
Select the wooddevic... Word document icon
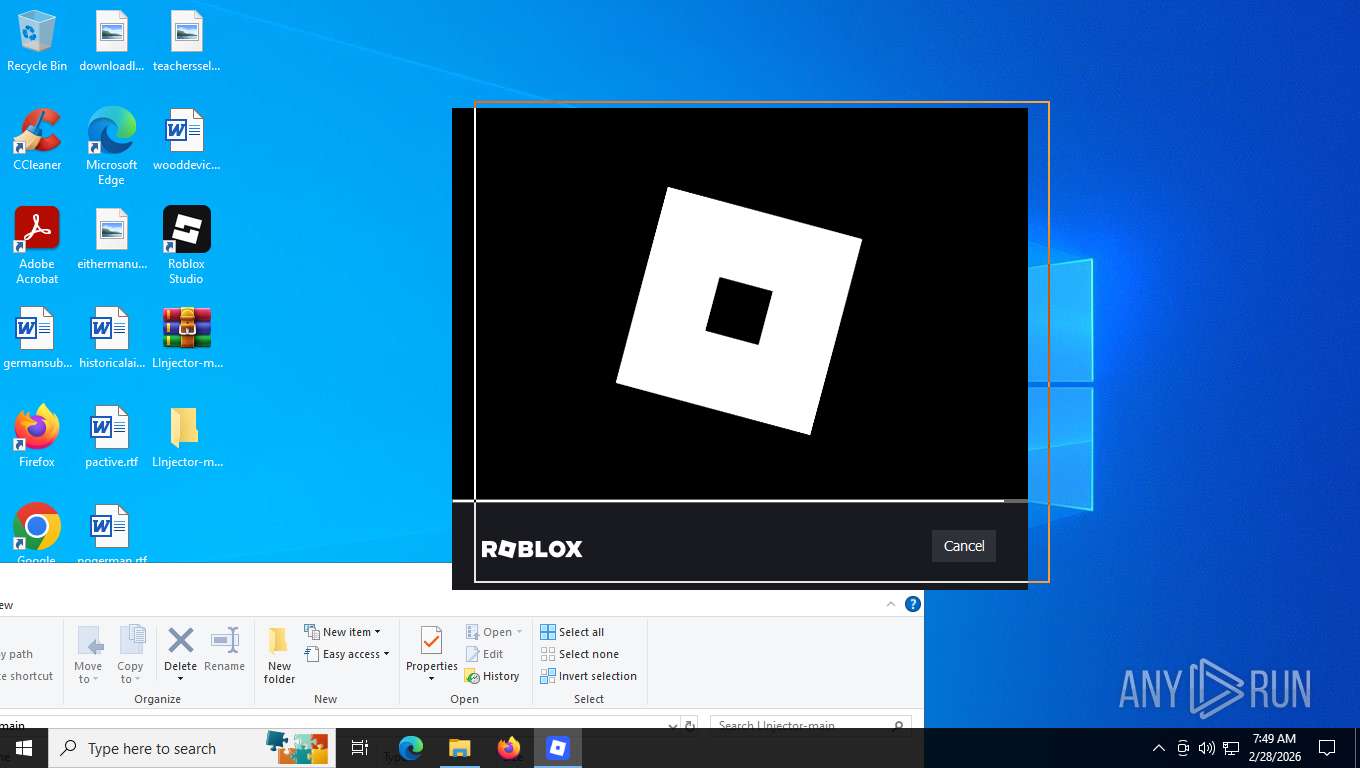coord(186,140)
